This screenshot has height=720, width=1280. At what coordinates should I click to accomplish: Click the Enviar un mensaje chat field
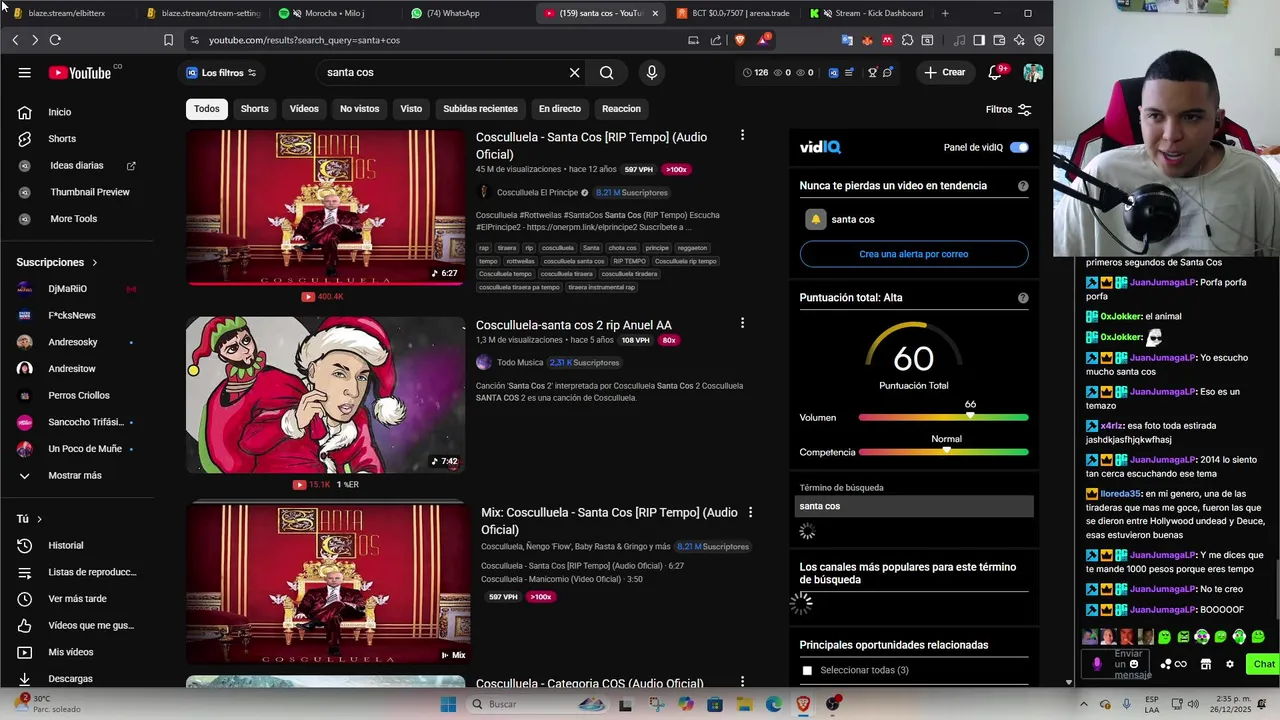coord(1114,664)
